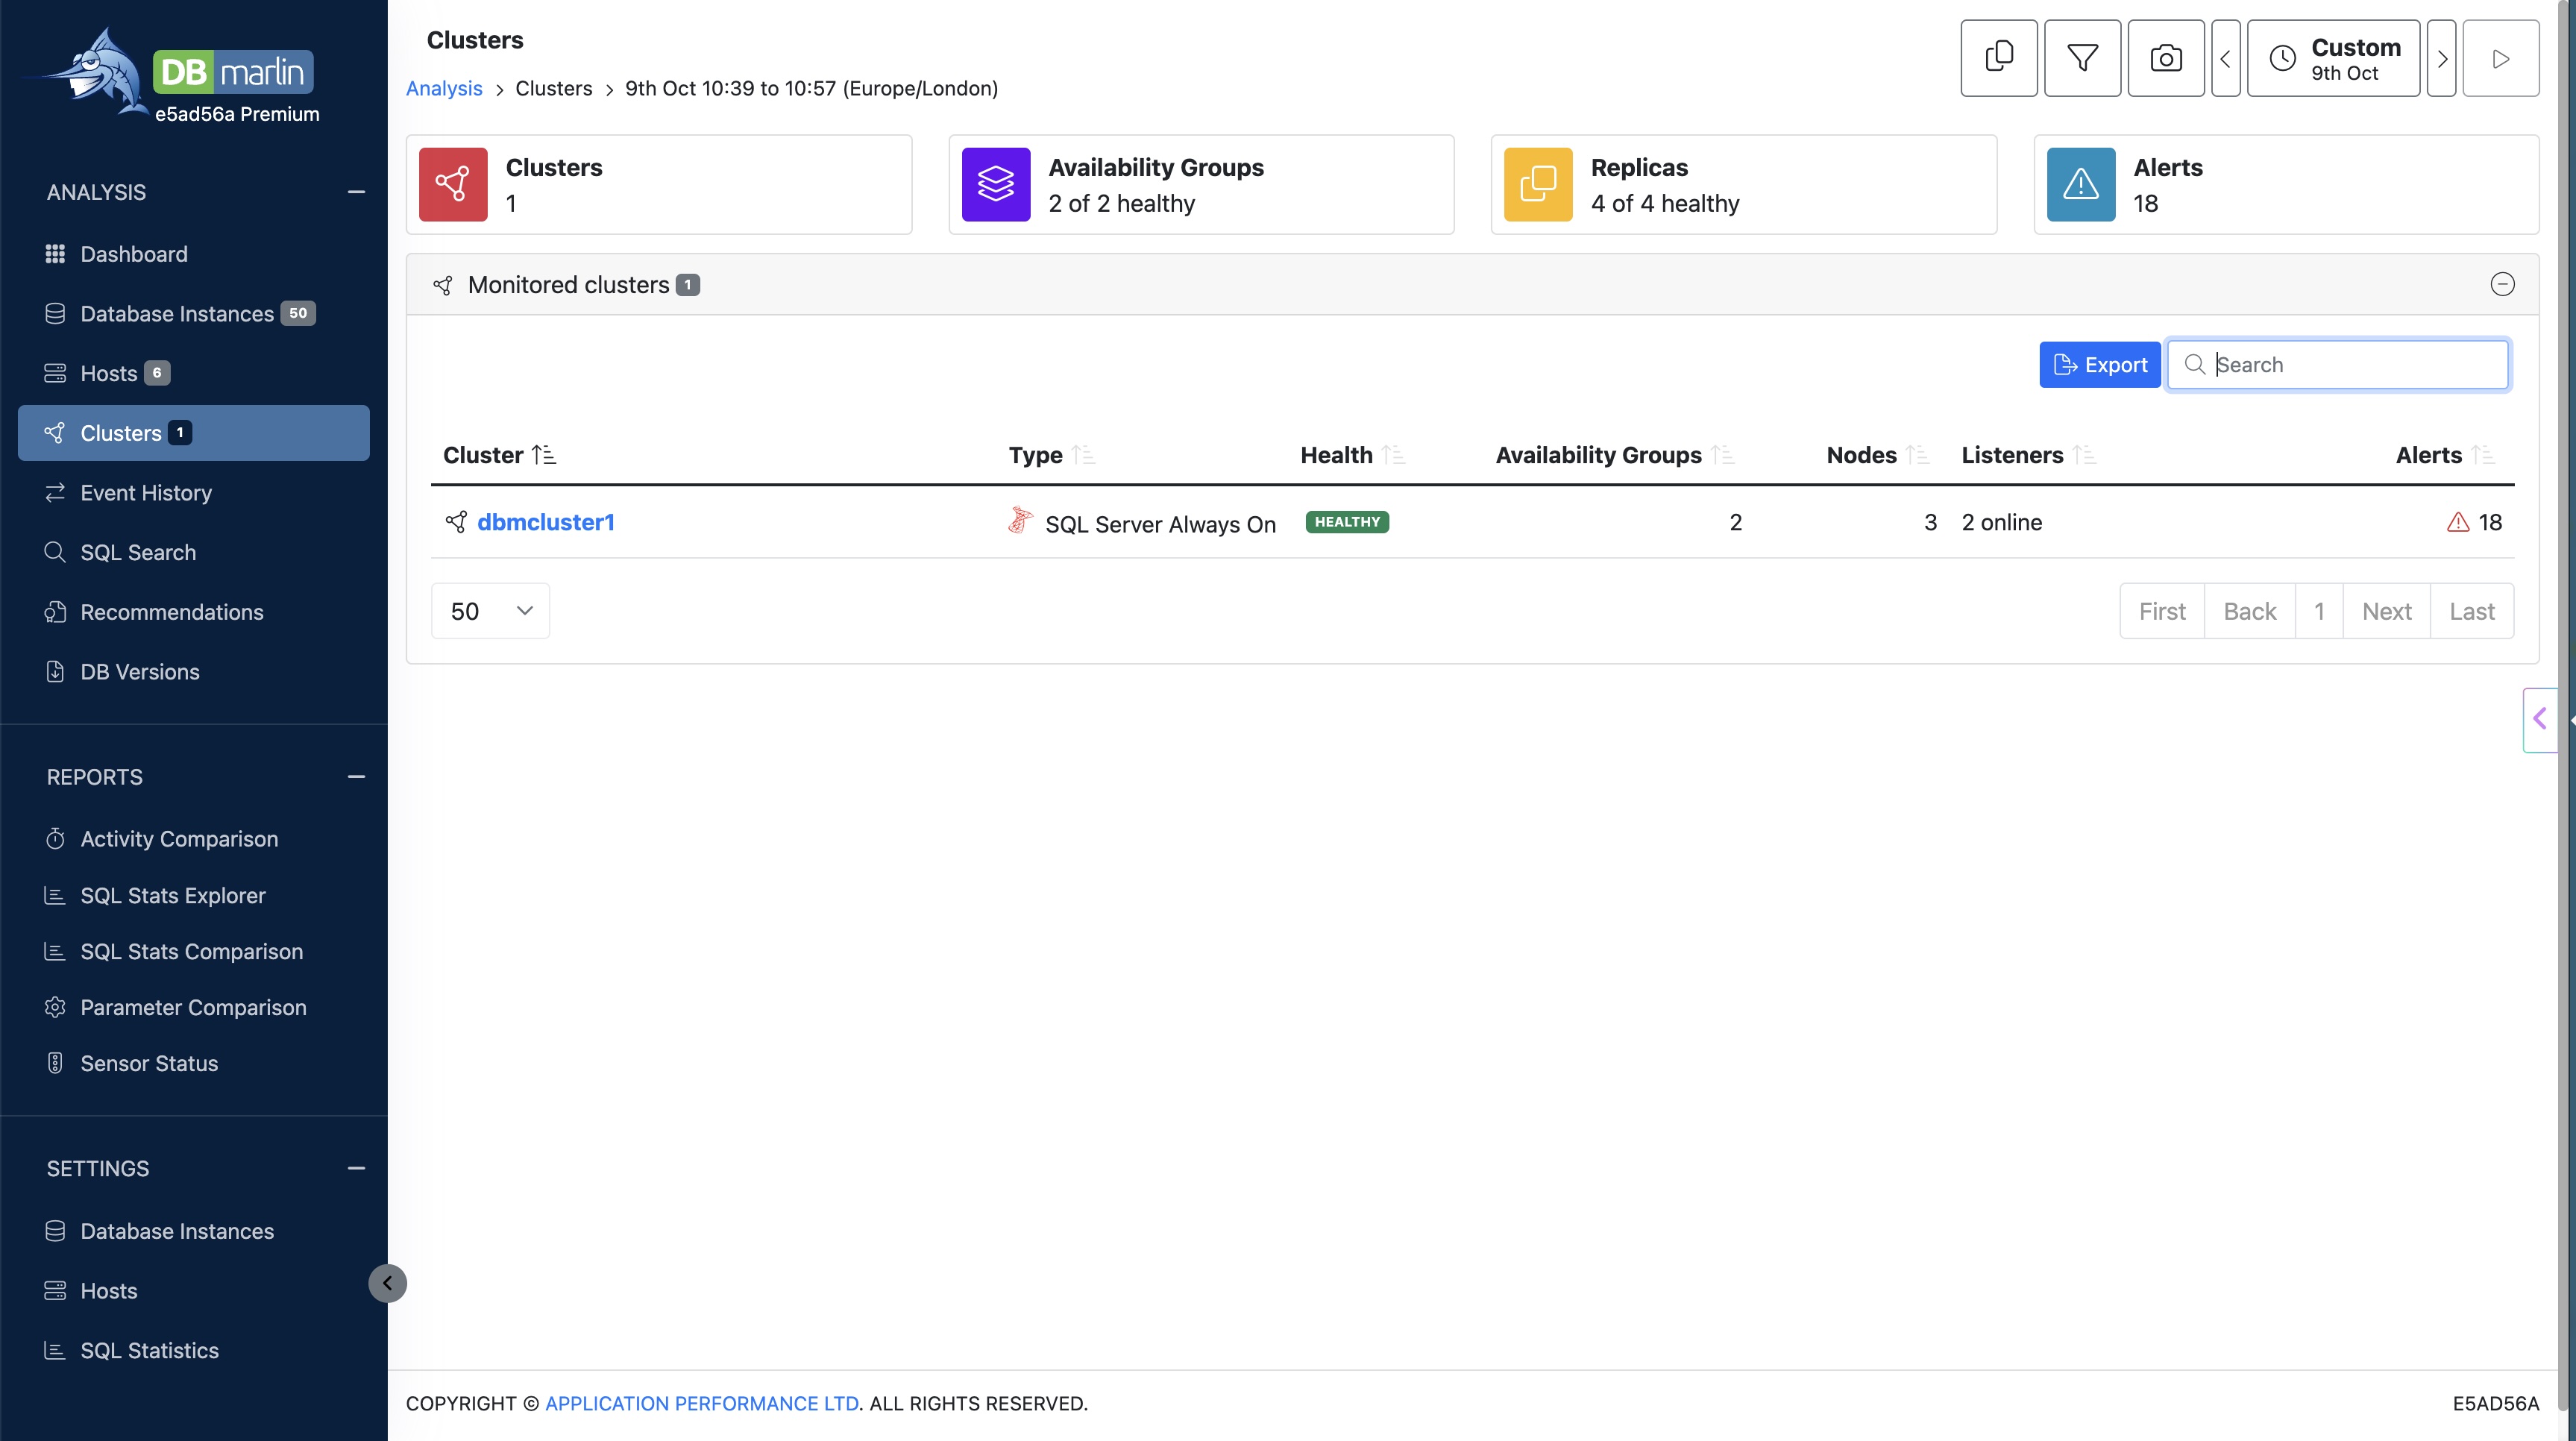Click the Export button
The width and height of the screenshot is (2576, 1441).
(x=2100, y=364)
